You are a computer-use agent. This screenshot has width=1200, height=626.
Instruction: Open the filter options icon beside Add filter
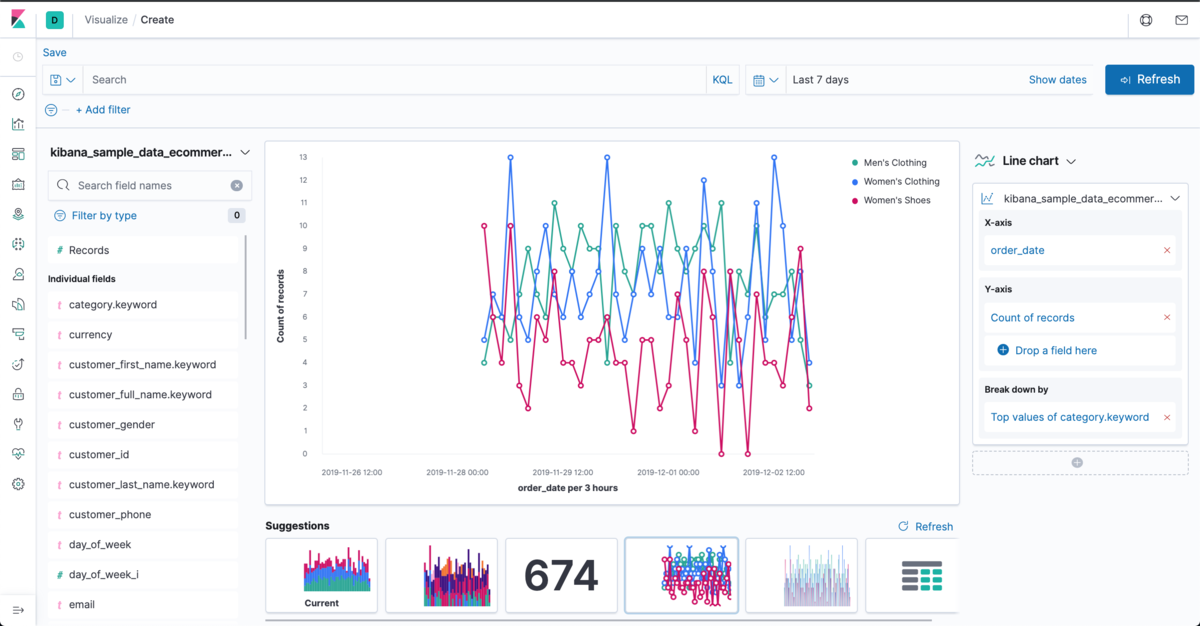tap(51, 110)
